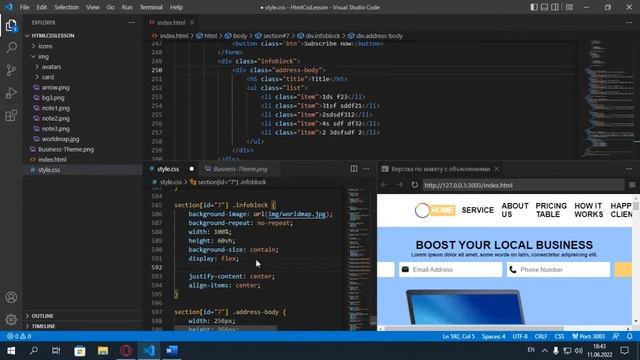Open more actions for style.css editor group
This screenshot has height=360, width=640.
coord(366,169)
